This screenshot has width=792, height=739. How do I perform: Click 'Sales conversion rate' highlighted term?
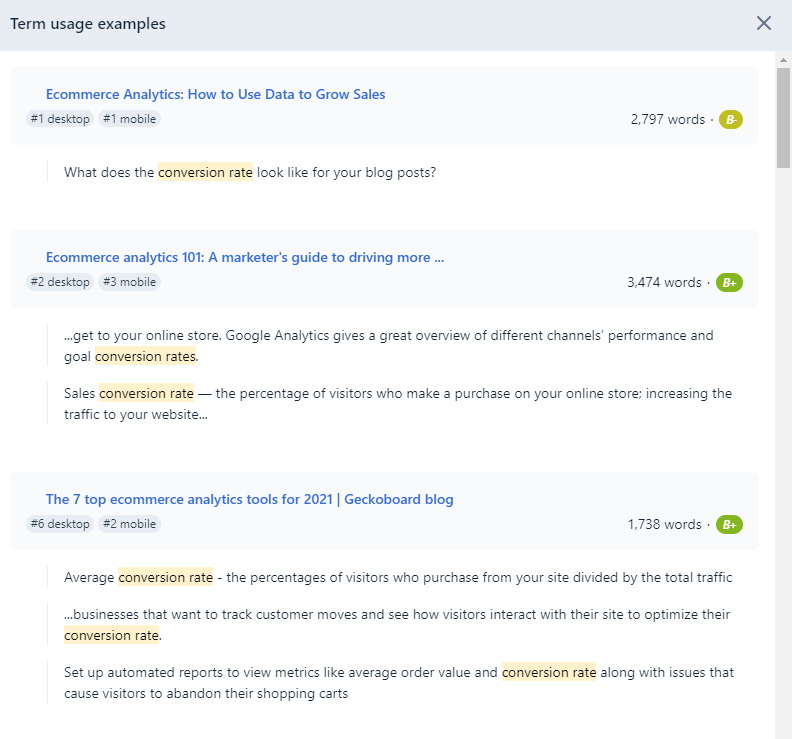click(x=129, y=393)
